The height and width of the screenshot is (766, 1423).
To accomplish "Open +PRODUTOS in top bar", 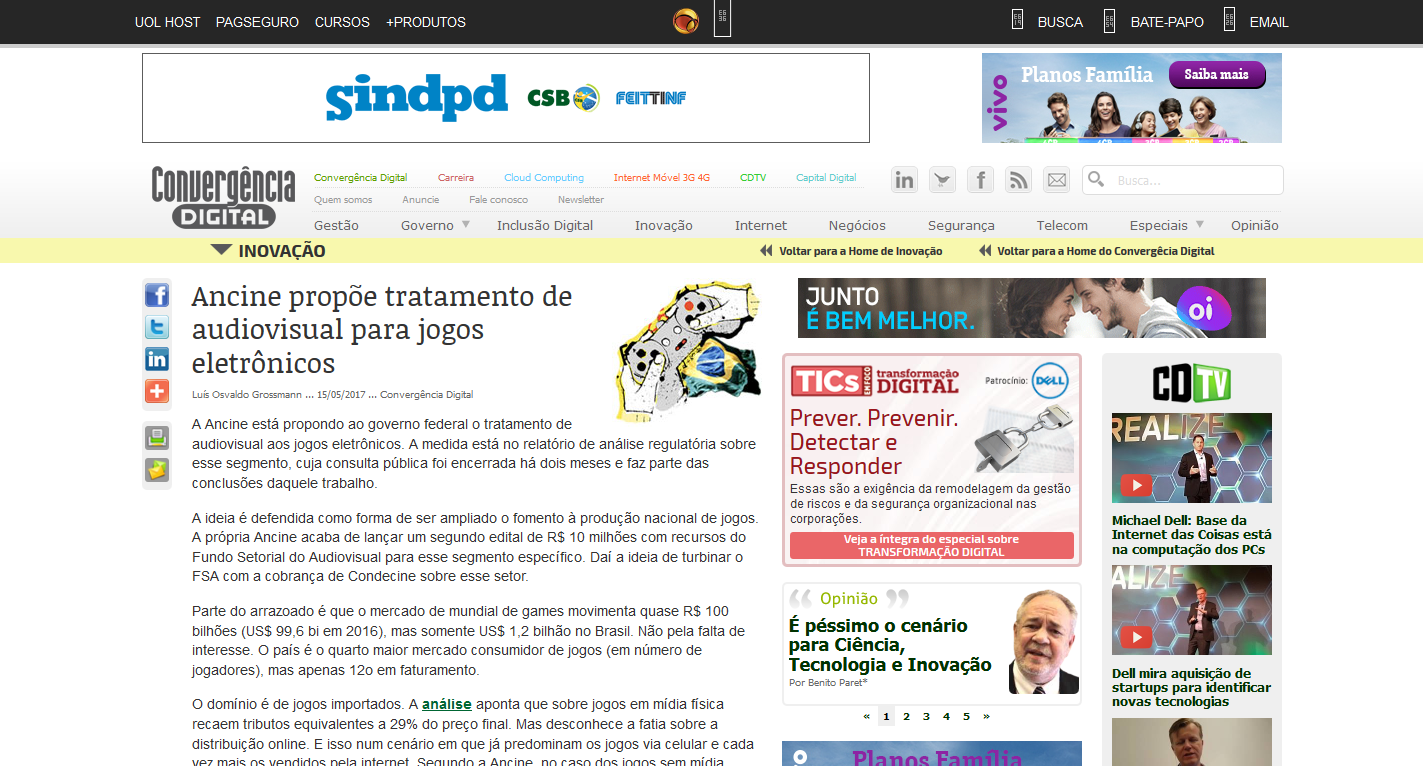I will coord(426,22).
